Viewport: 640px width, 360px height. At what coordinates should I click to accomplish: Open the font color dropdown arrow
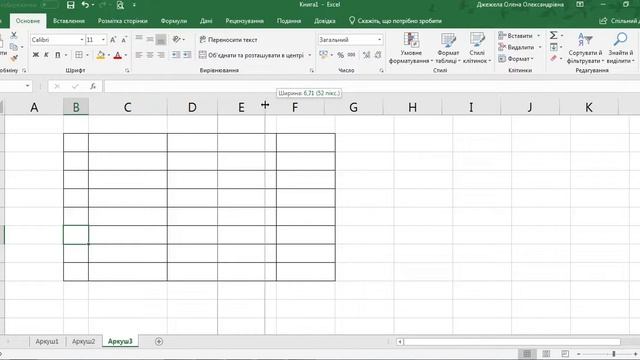(x=126, y=55)
